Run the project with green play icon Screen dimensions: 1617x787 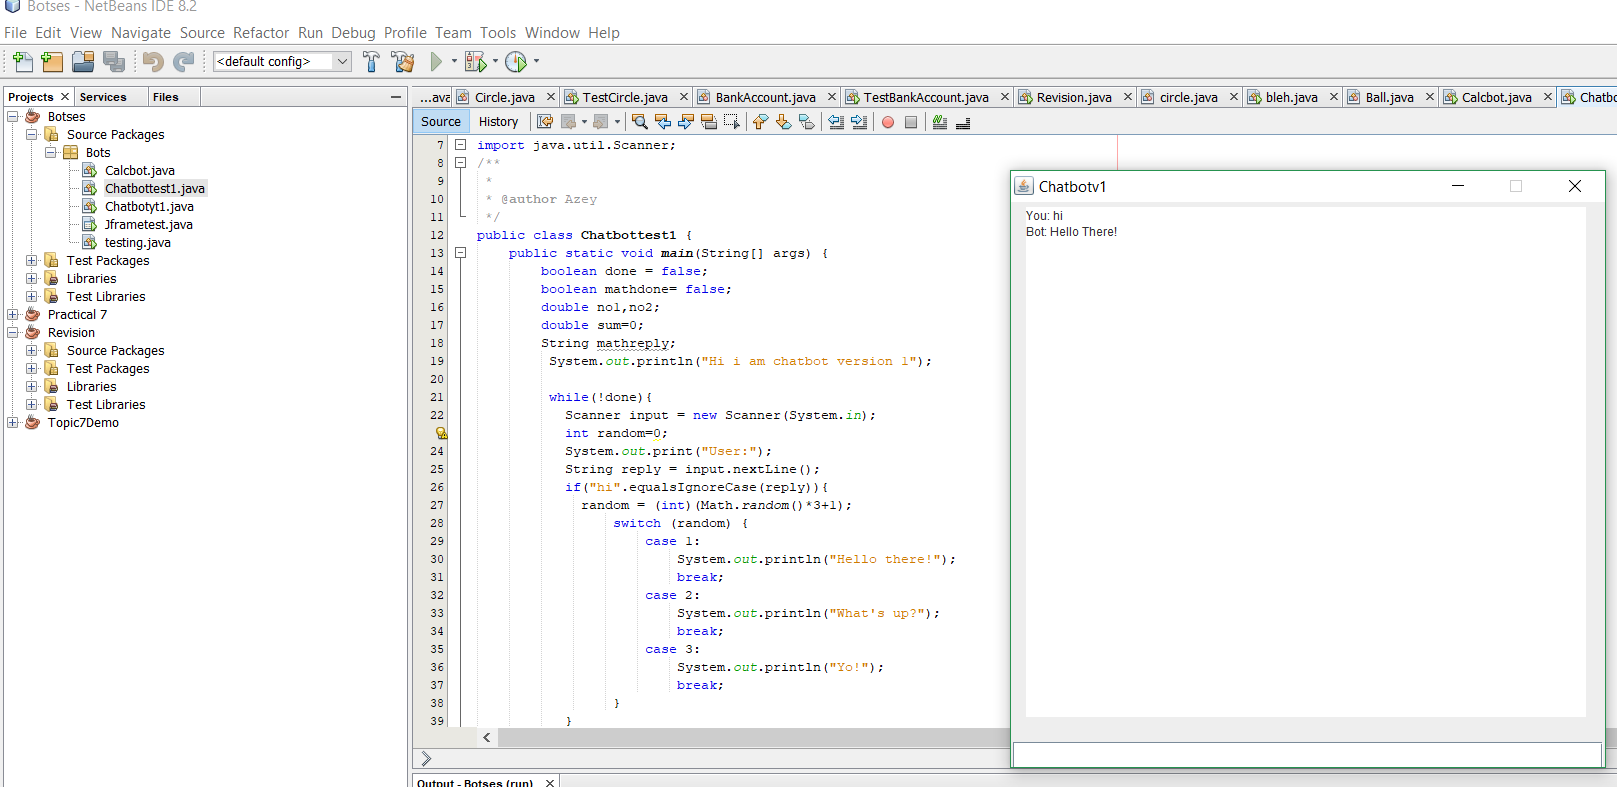pos(436,62)
